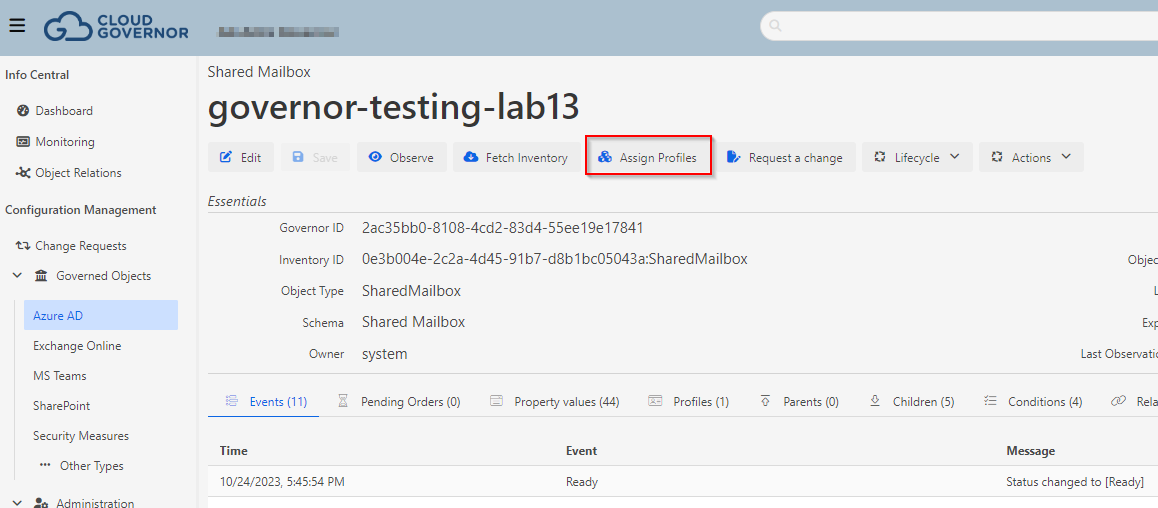Open Change Requests page
Image resolution: width=1158 pixels, height=508 pixels.
(80, 246)
